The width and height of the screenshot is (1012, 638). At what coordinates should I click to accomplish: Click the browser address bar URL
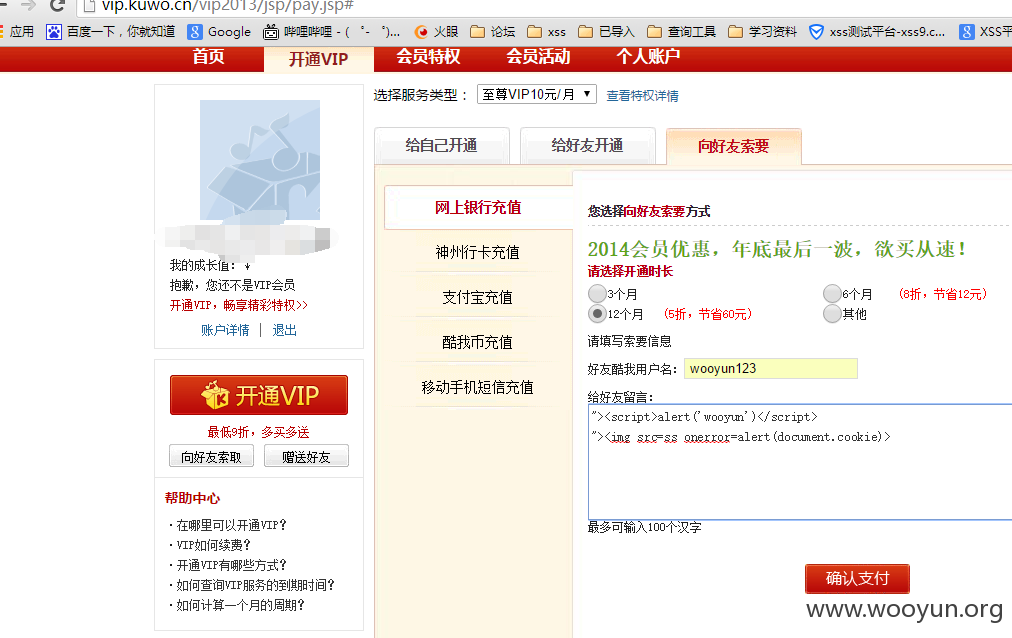(x=228, y=6)
